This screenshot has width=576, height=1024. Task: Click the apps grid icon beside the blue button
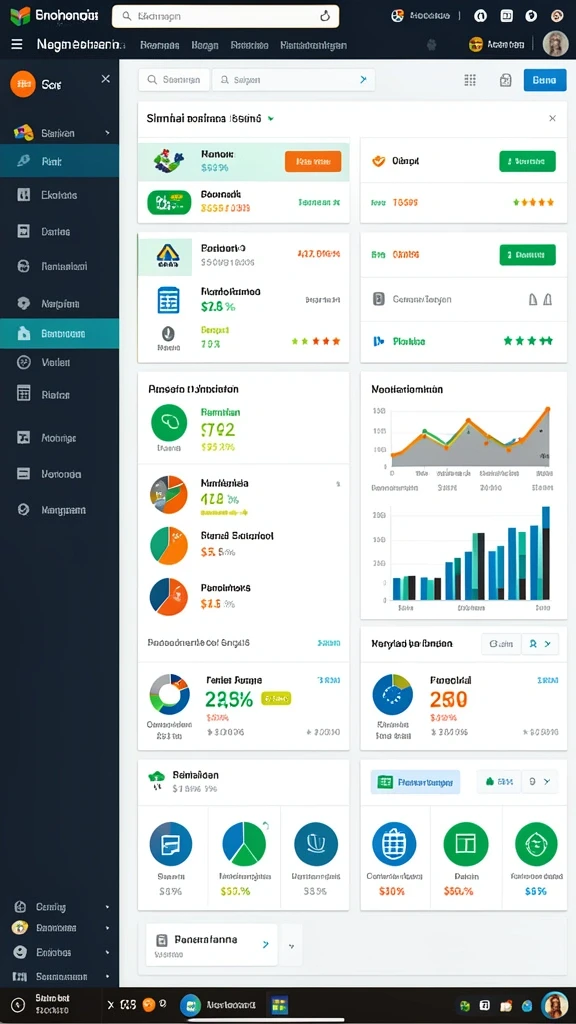pyautogui.click(x=470, y=80)
